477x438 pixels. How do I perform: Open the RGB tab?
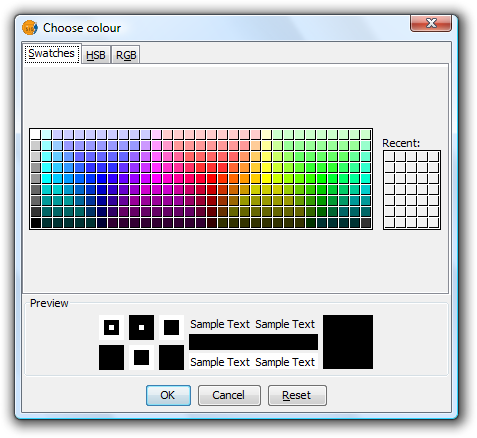[126, 55]
